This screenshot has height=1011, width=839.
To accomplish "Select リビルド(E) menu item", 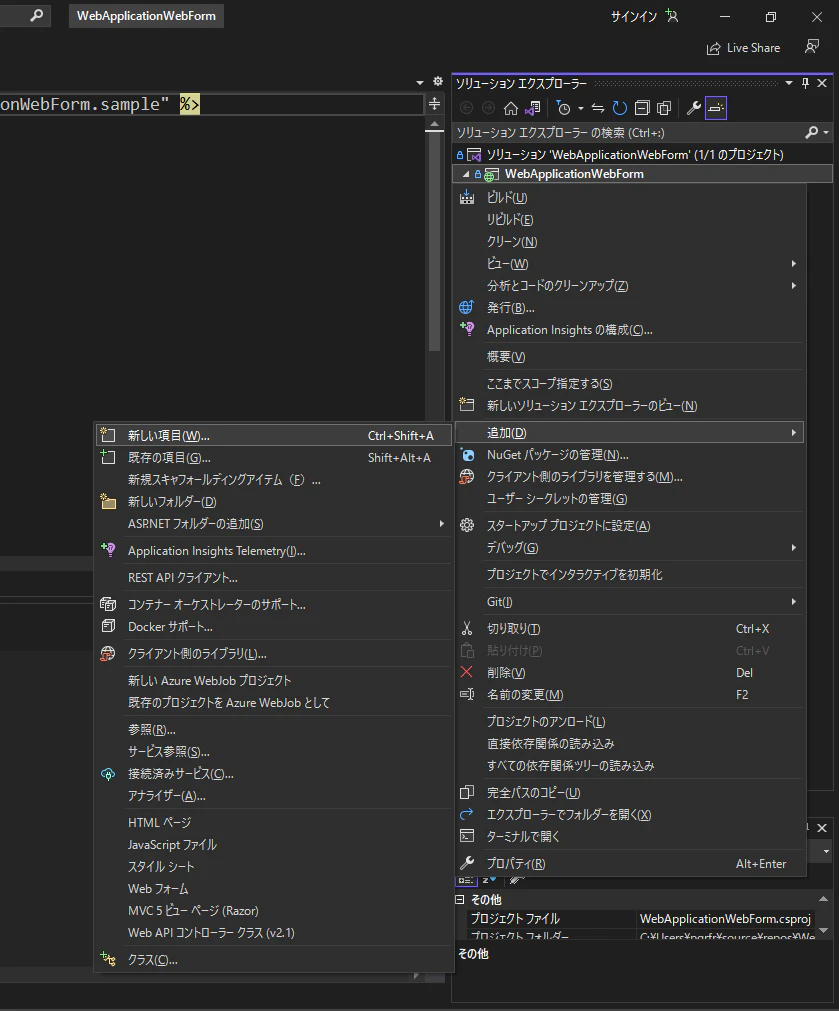I will [x=630, y=220].
